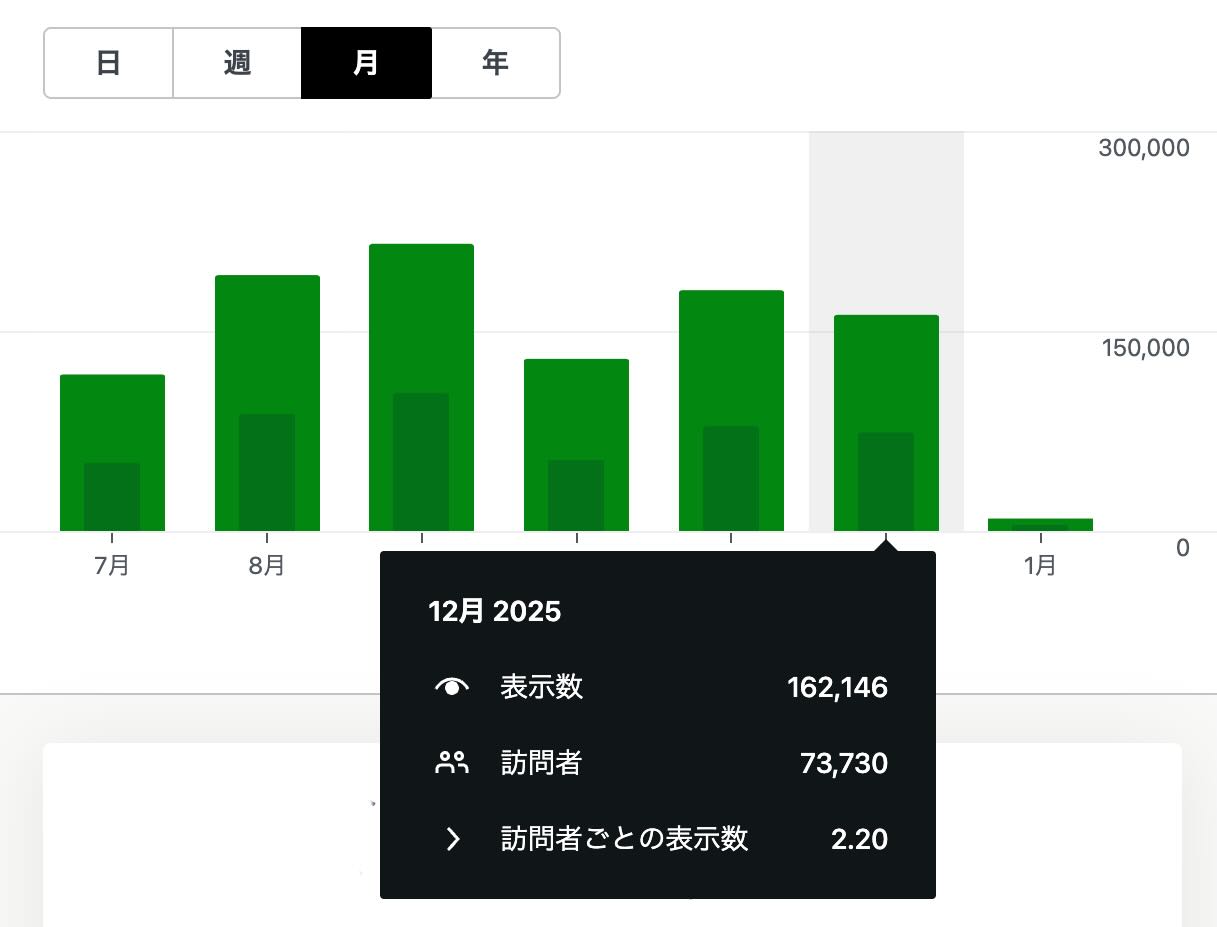The height and width of the screenshot is (927, 1217).
Task: Click the darker inner visitors bar for 8月
Action: [x=267, y=472]
